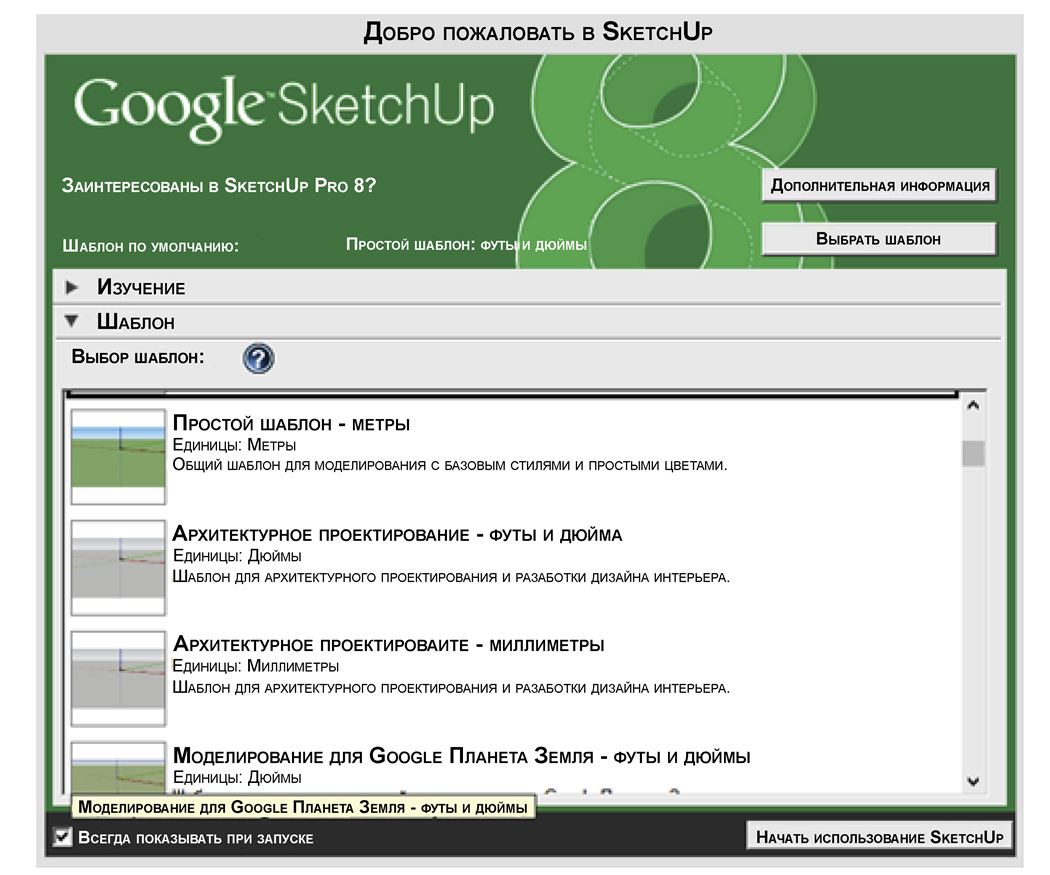Viewport: 1050px width, 875px height.
Task: Select thumbnail of Архитектурное проектироваите - миллиметры
Action: 118,678
